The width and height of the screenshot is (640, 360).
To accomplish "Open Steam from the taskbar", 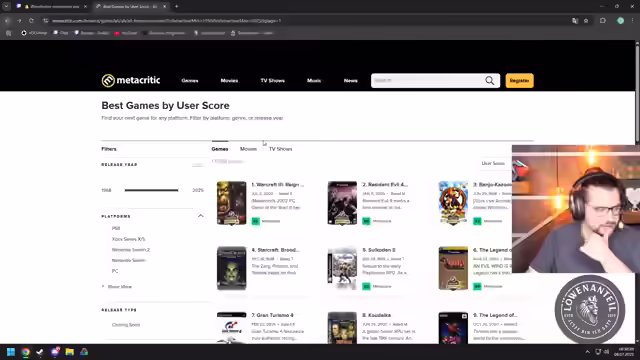I will point(40,352).
